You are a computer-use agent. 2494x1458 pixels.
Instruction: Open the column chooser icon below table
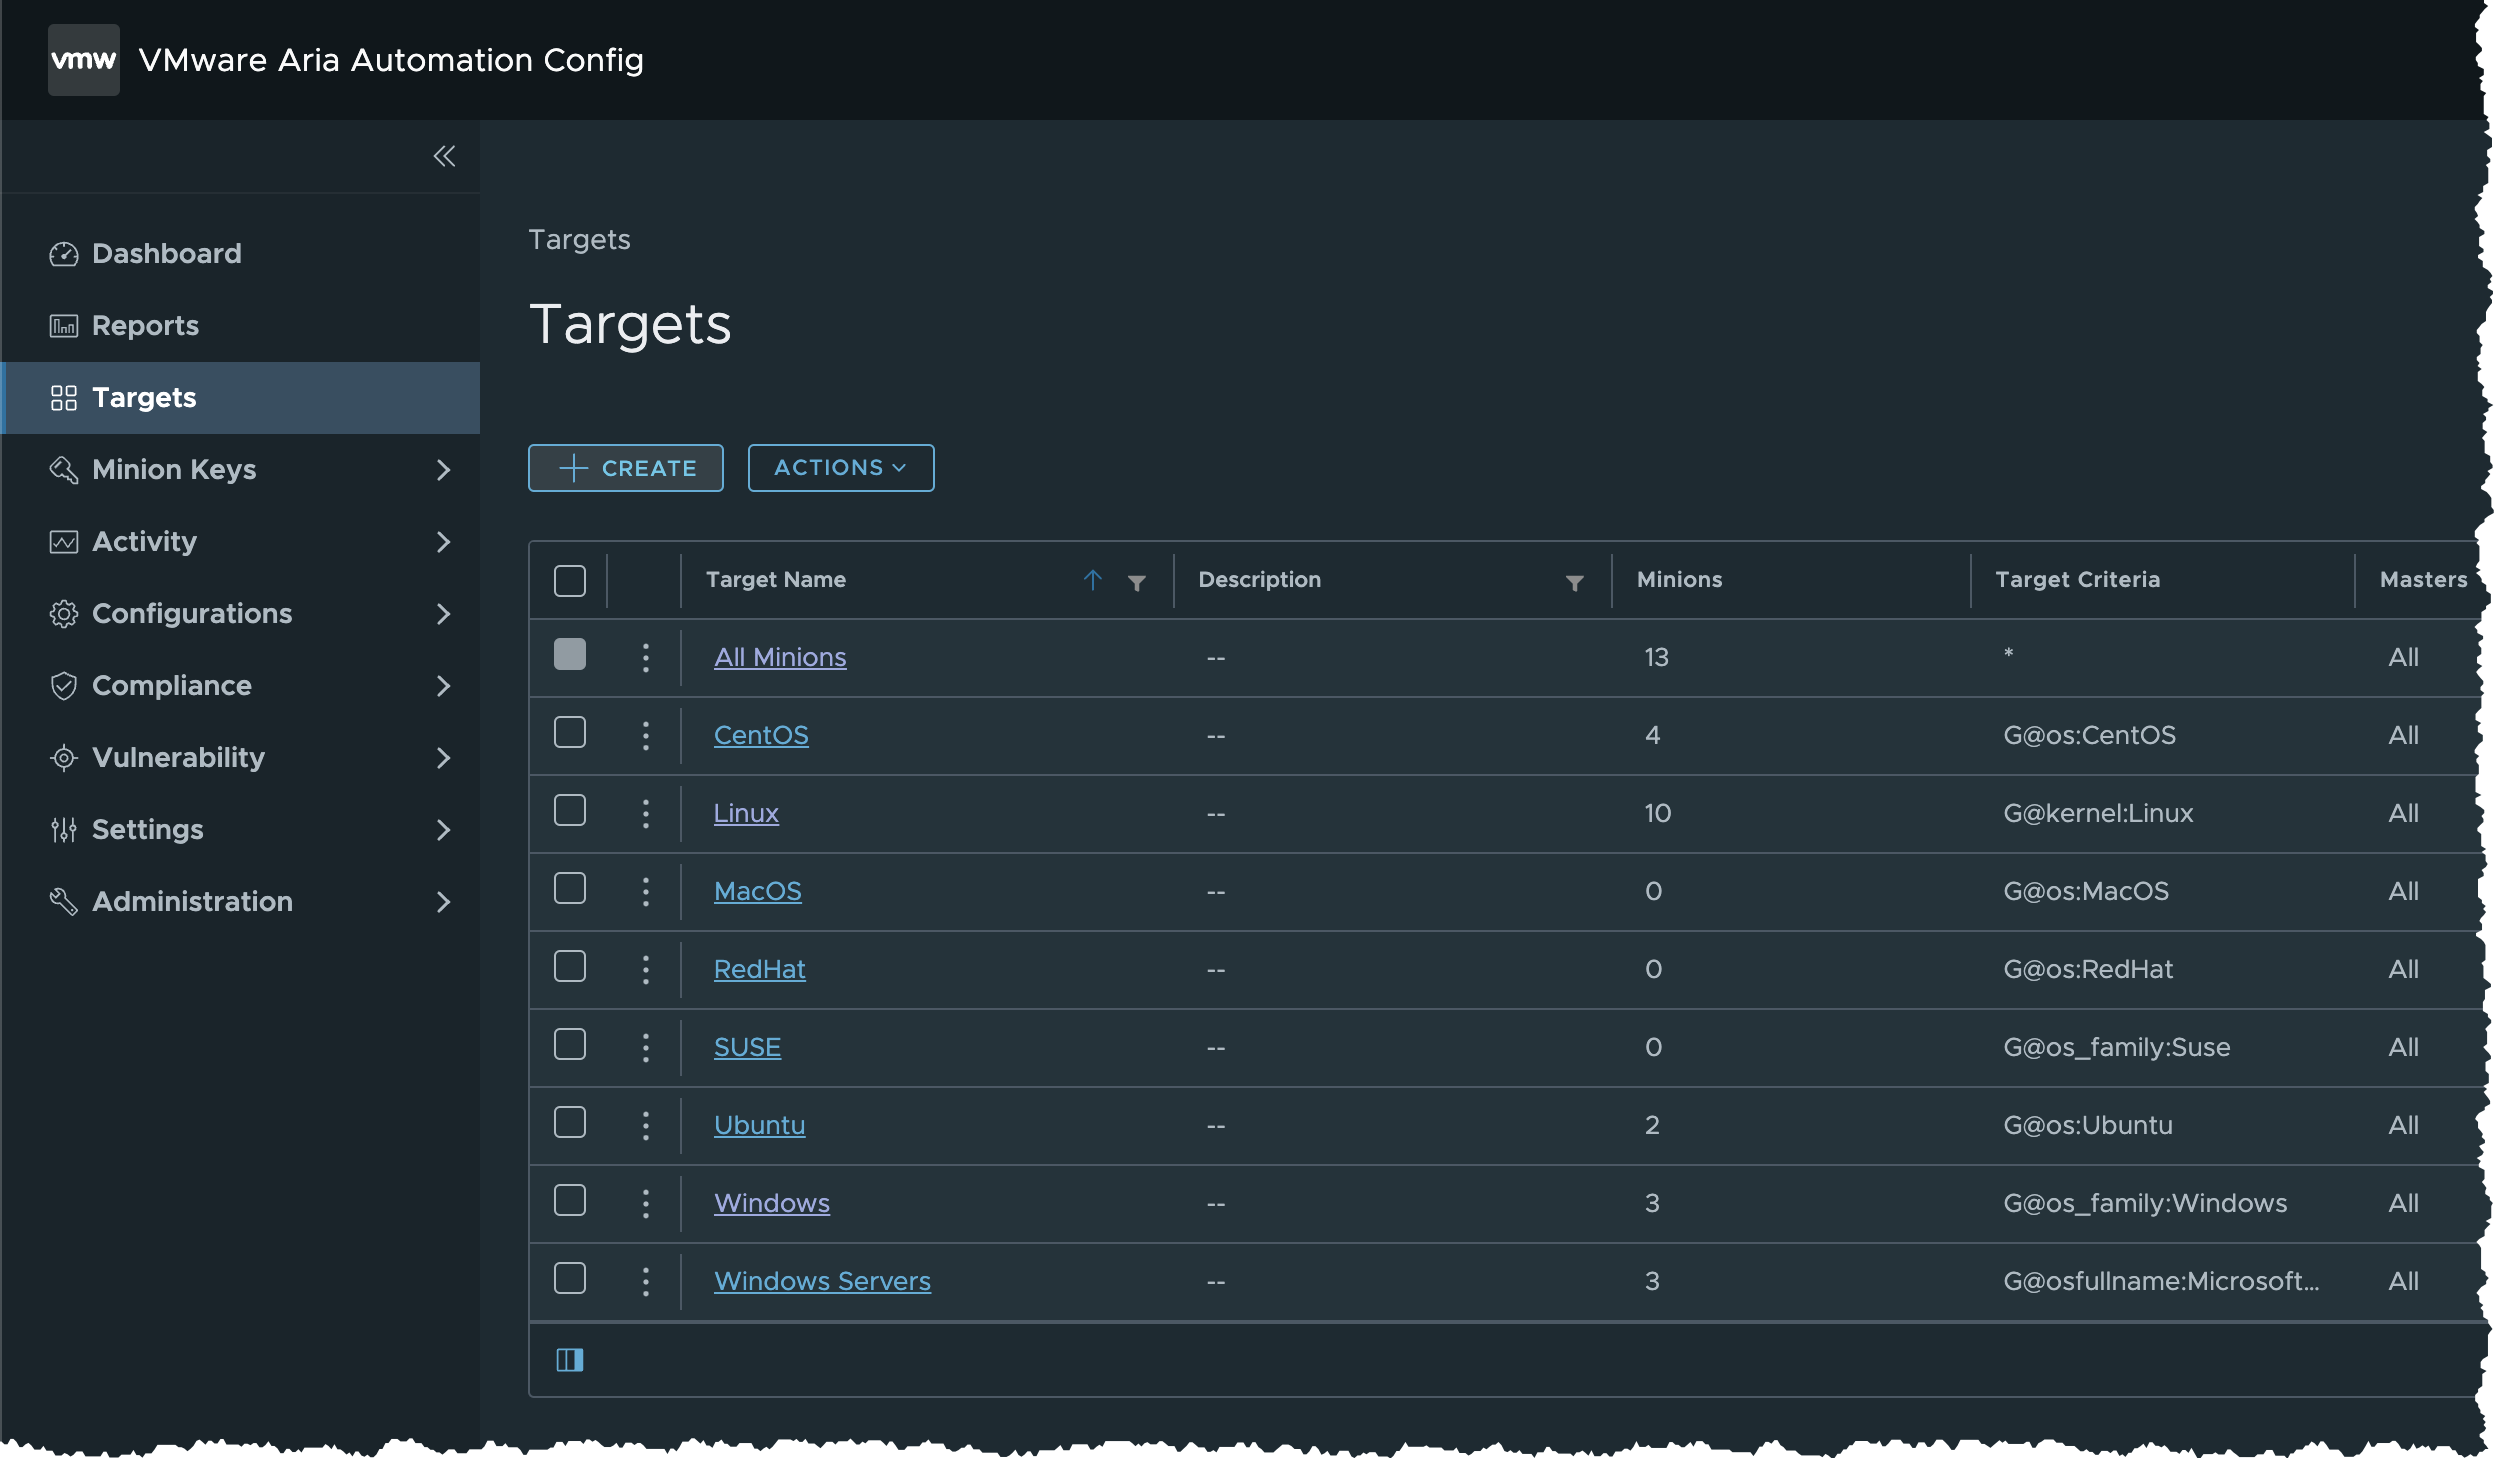[x=570, y=1360]
